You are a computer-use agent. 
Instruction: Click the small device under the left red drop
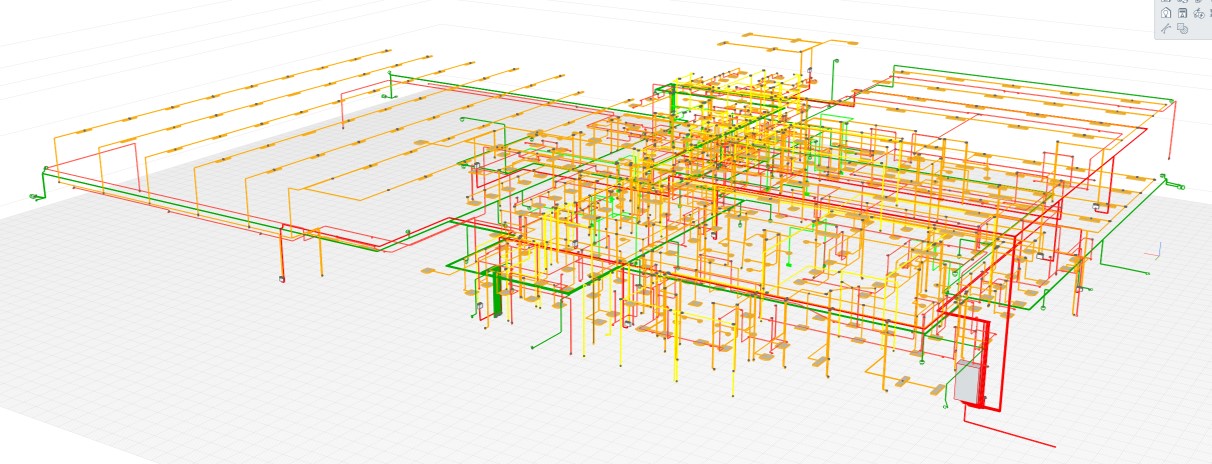(282, 279)
